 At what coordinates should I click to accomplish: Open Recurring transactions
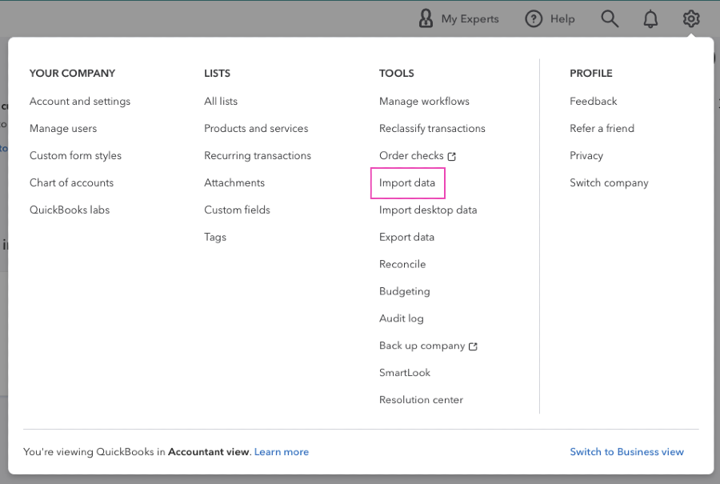tap(258, 156)
